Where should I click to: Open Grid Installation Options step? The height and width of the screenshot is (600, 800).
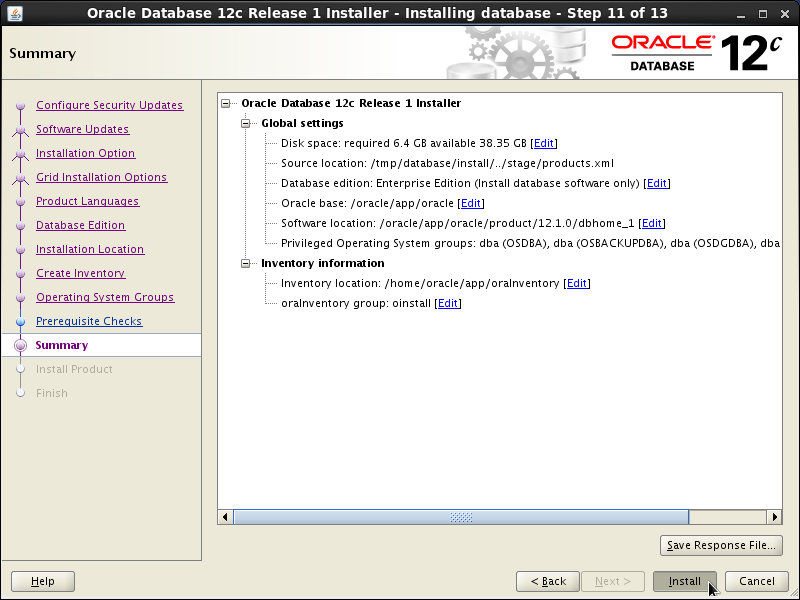coord(102,177)
